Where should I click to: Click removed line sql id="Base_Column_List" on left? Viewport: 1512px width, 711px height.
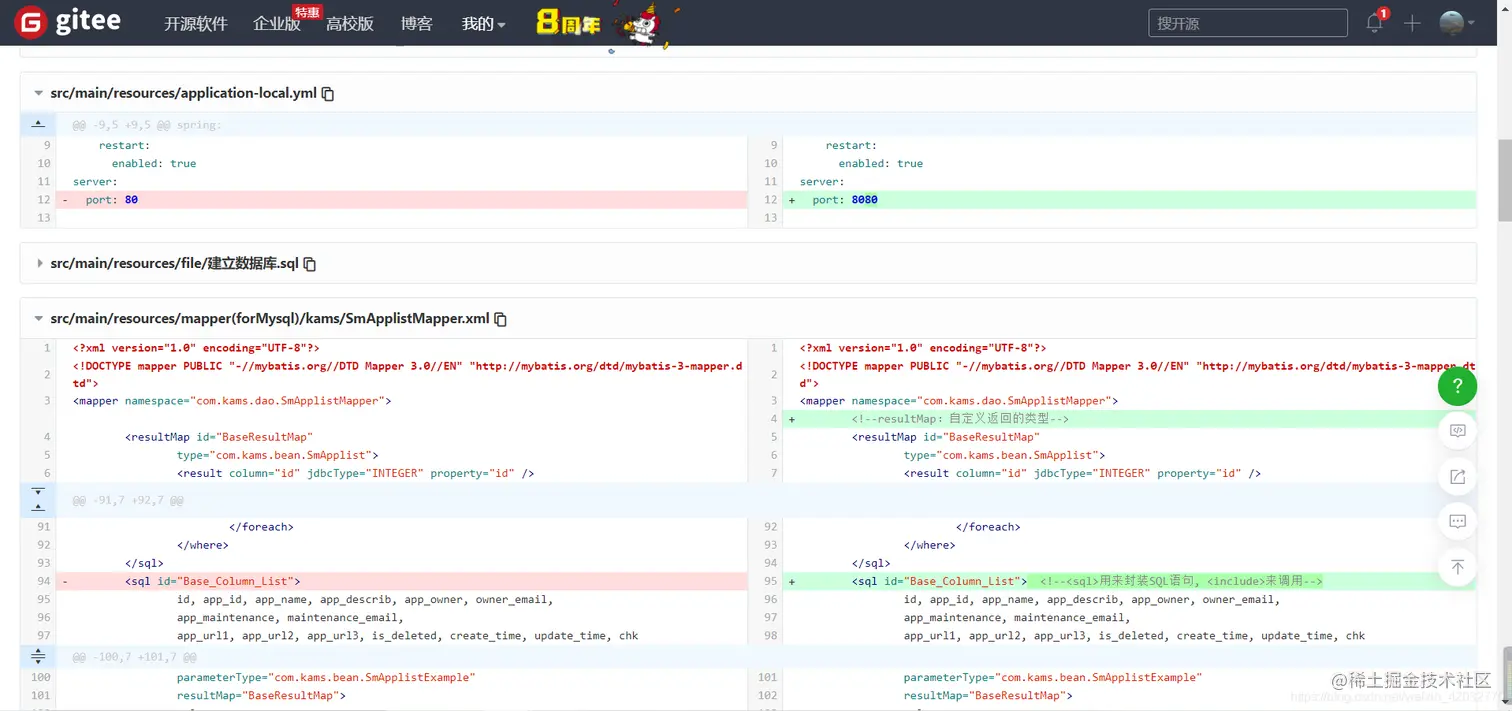(x=402, y=581)
